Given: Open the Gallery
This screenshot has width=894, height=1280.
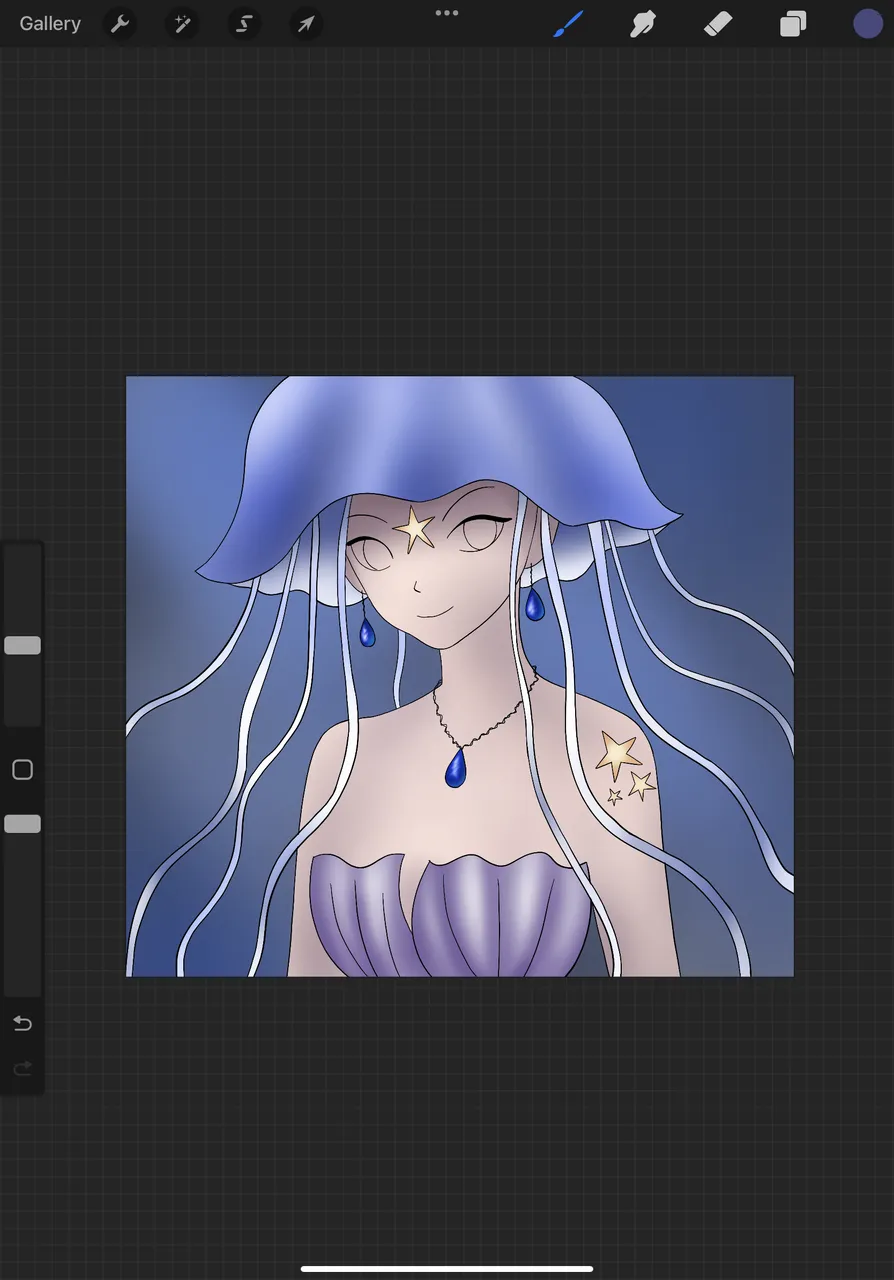Looking at the screenshot, I should pos(50,23).
